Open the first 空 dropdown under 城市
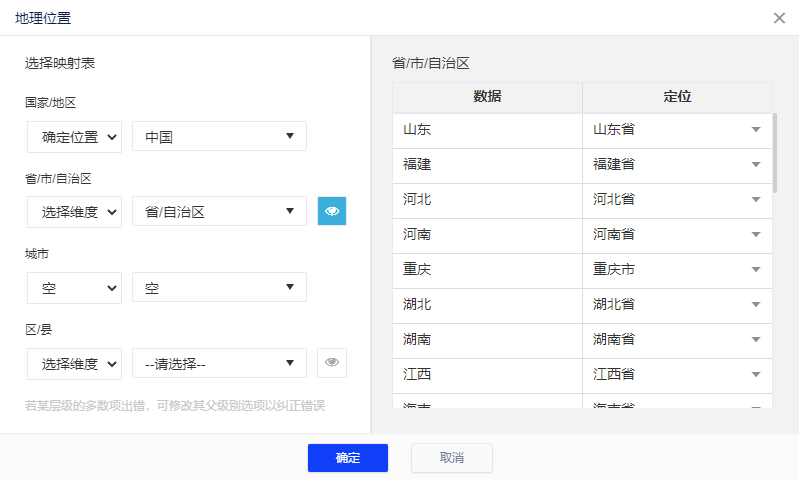This screenshot has width=799, height=480. pos(74,288)
